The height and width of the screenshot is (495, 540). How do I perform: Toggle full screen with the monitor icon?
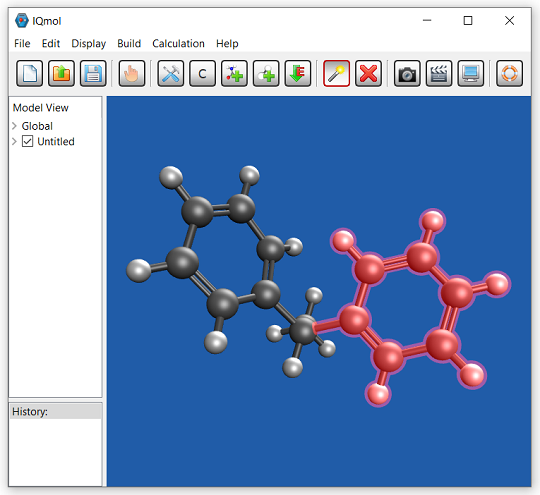coord(470,73)
